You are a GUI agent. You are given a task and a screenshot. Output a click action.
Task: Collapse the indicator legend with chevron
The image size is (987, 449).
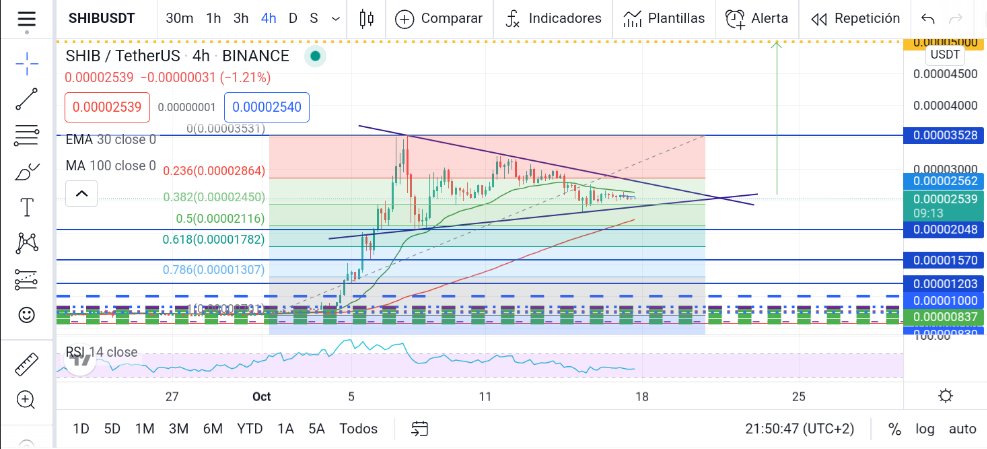click(81, 193)
